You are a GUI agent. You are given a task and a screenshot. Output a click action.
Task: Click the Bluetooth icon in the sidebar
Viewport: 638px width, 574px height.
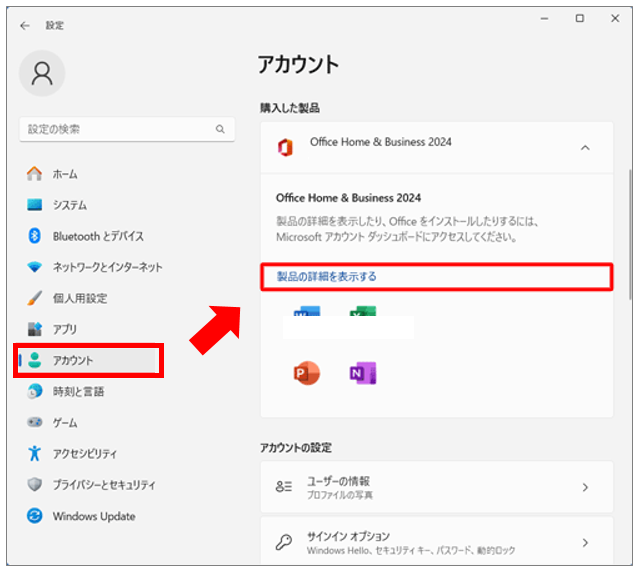click(x=34, y=236)
